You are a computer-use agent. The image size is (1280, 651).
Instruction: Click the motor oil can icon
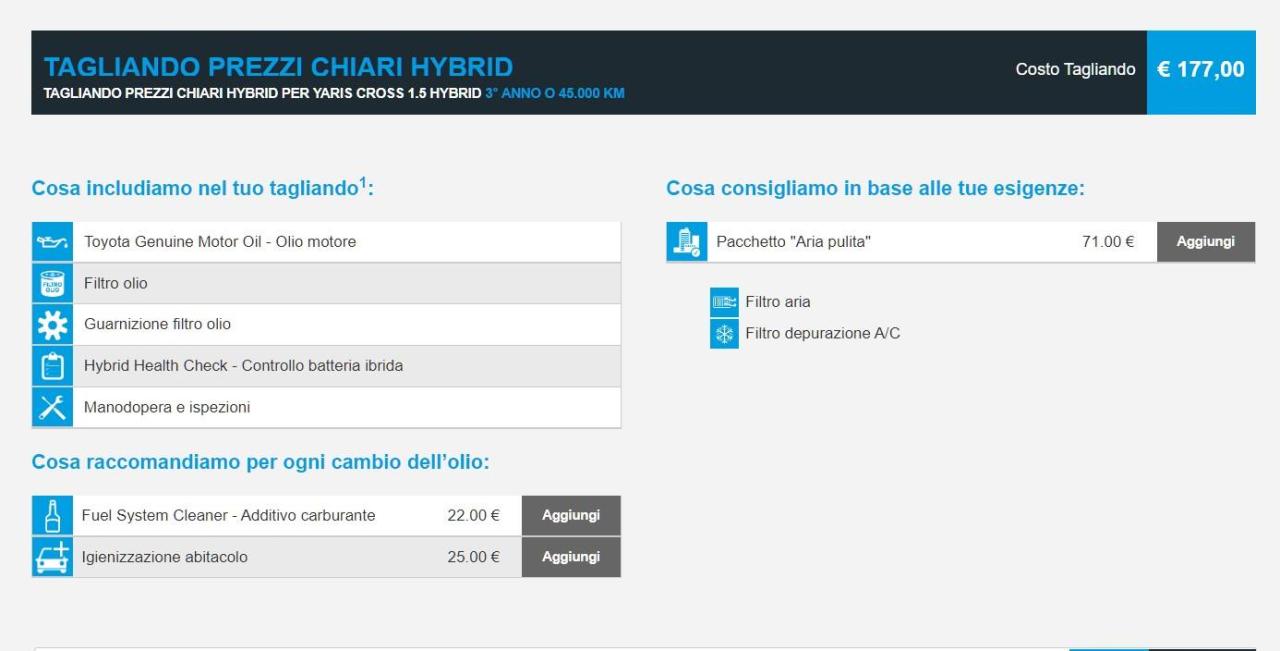coord(52,242)
